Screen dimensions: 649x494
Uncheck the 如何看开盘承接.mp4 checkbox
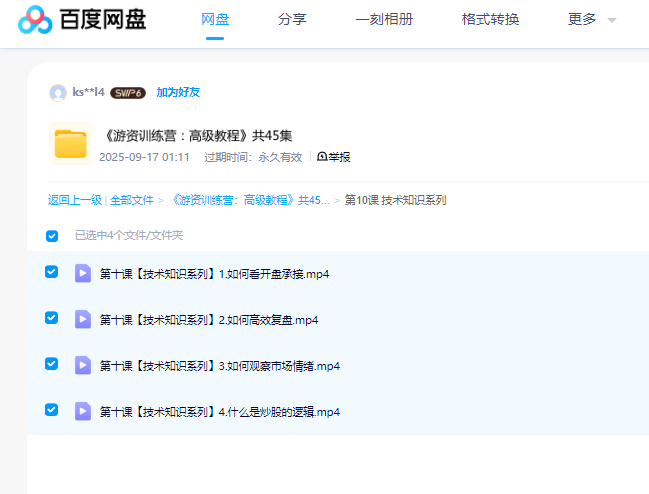tap(52, 272)
